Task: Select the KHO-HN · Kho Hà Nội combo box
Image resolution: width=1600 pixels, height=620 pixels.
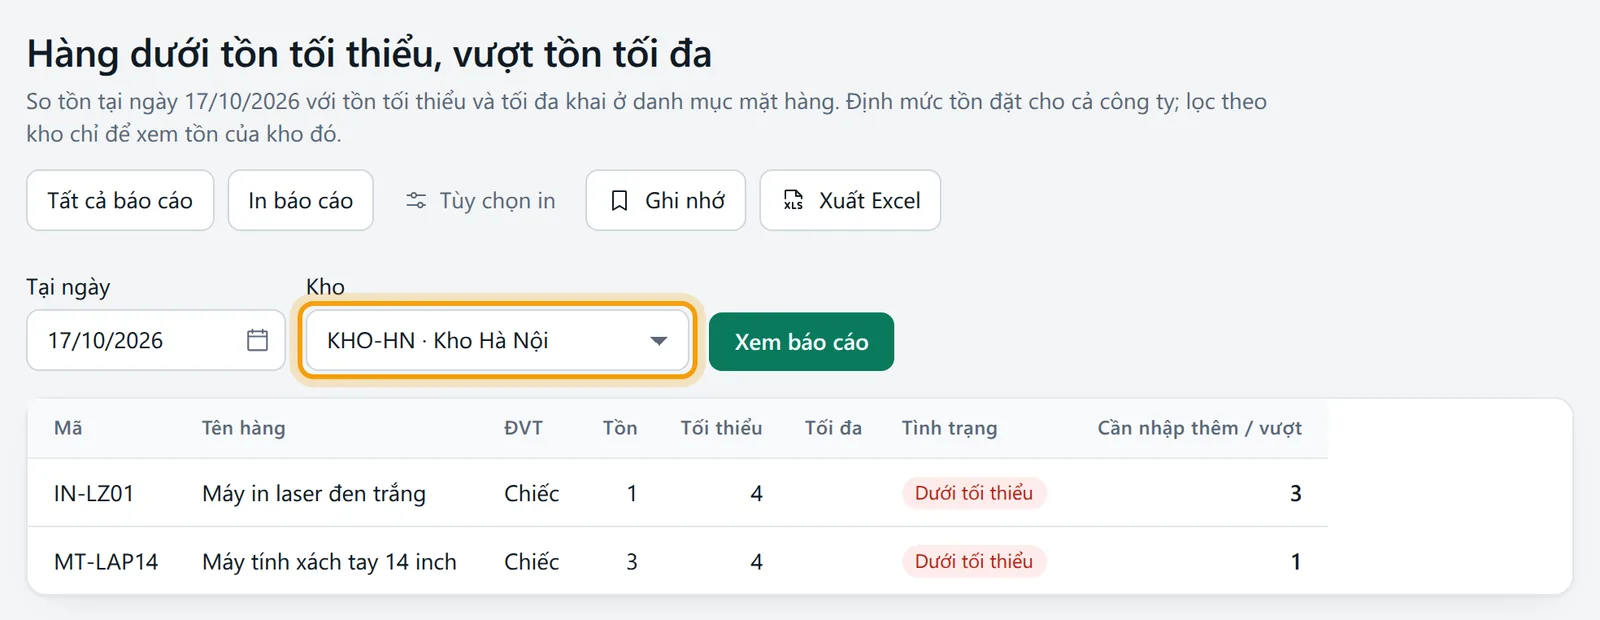Action: [x=497, y=340]
